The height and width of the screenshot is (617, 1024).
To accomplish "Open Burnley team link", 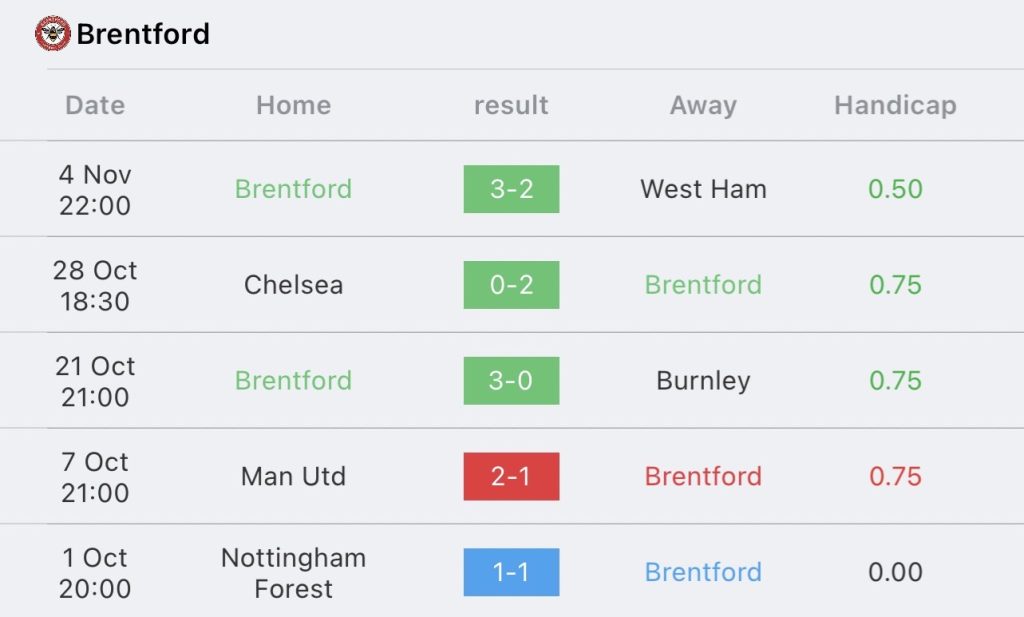I will [703, 381].
